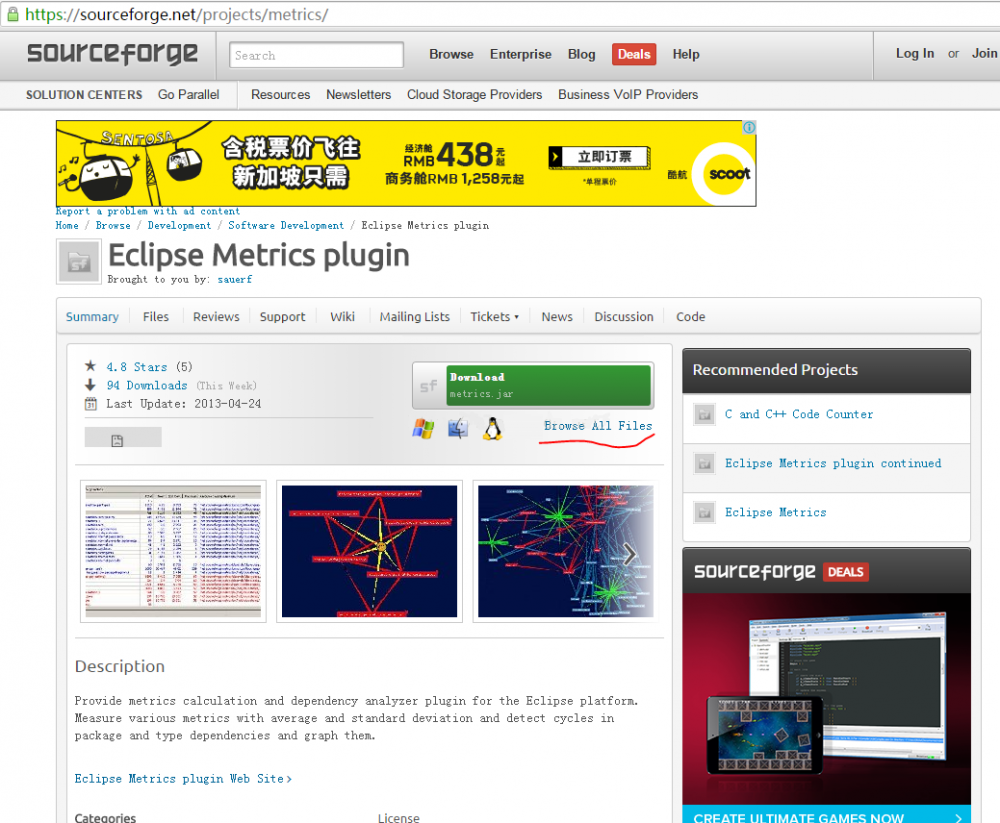Viewport: 1000px width, 823px height.
Task: Expand the Tickets dropdown menu
Action: [x=494, y=316]
